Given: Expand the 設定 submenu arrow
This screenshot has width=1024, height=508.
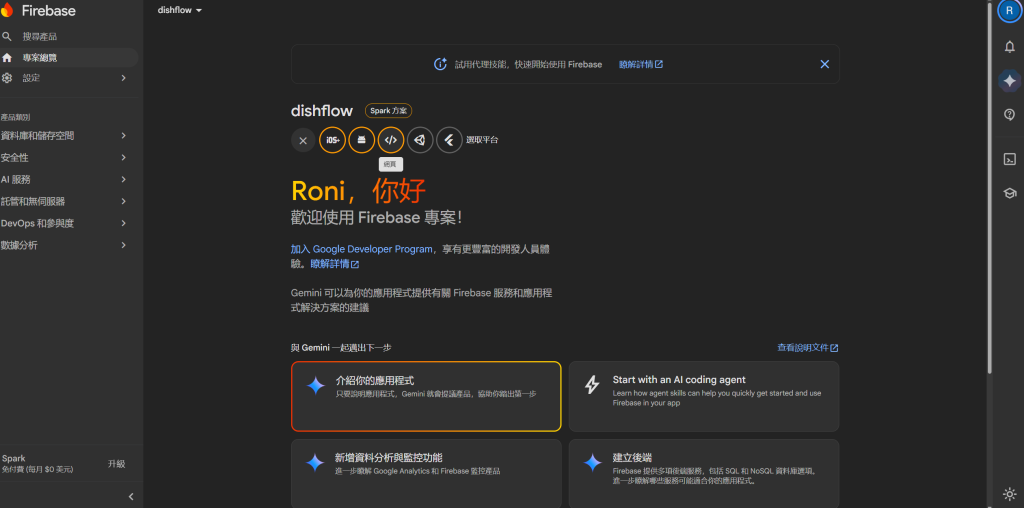Looking at the screenshot, I should [x=123, y=78].
